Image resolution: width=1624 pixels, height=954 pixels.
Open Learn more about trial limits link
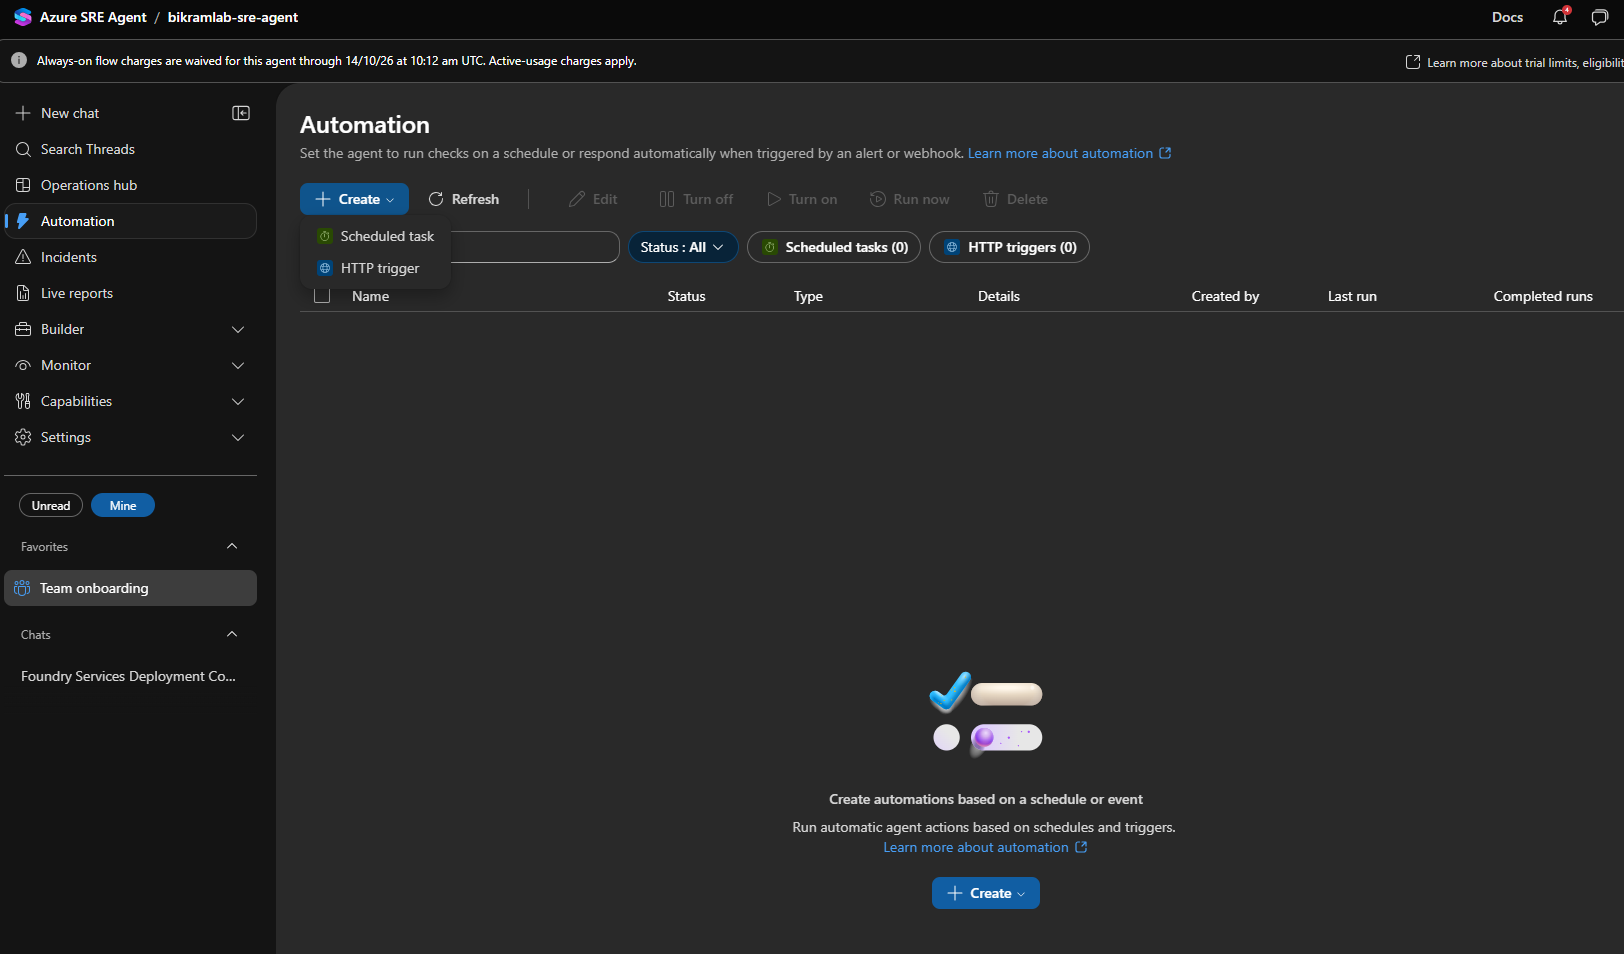1515,62
